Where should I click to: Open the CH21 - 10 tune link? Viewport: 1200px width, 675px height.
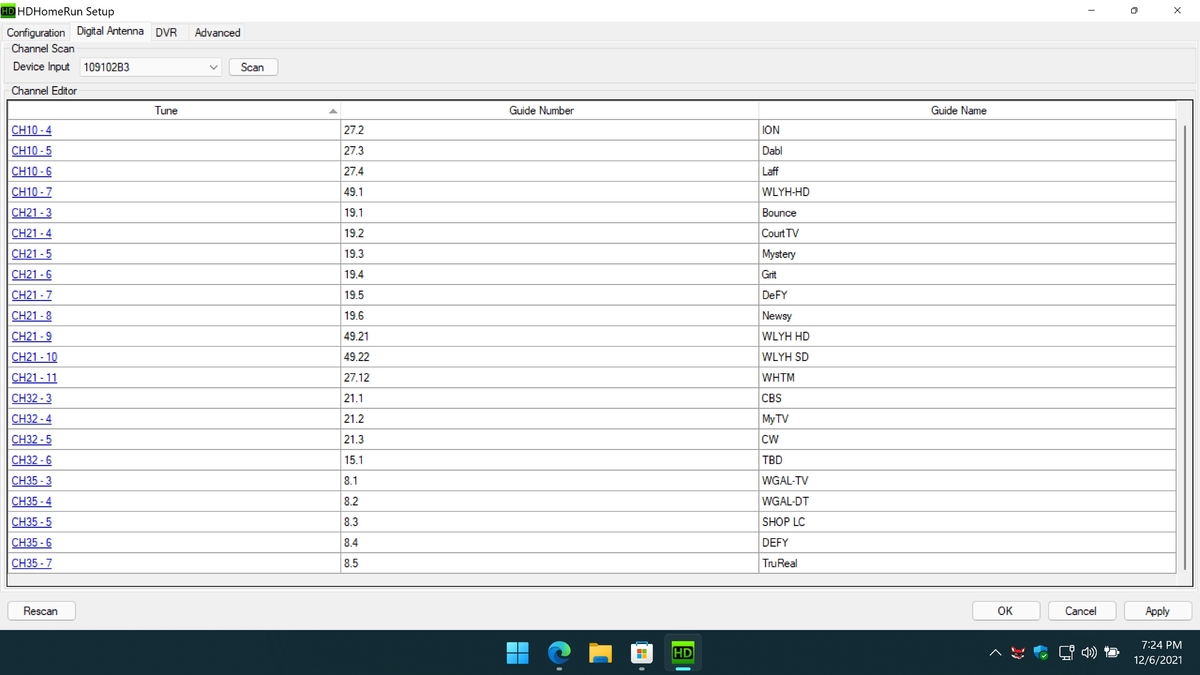(x=34, y=357)
